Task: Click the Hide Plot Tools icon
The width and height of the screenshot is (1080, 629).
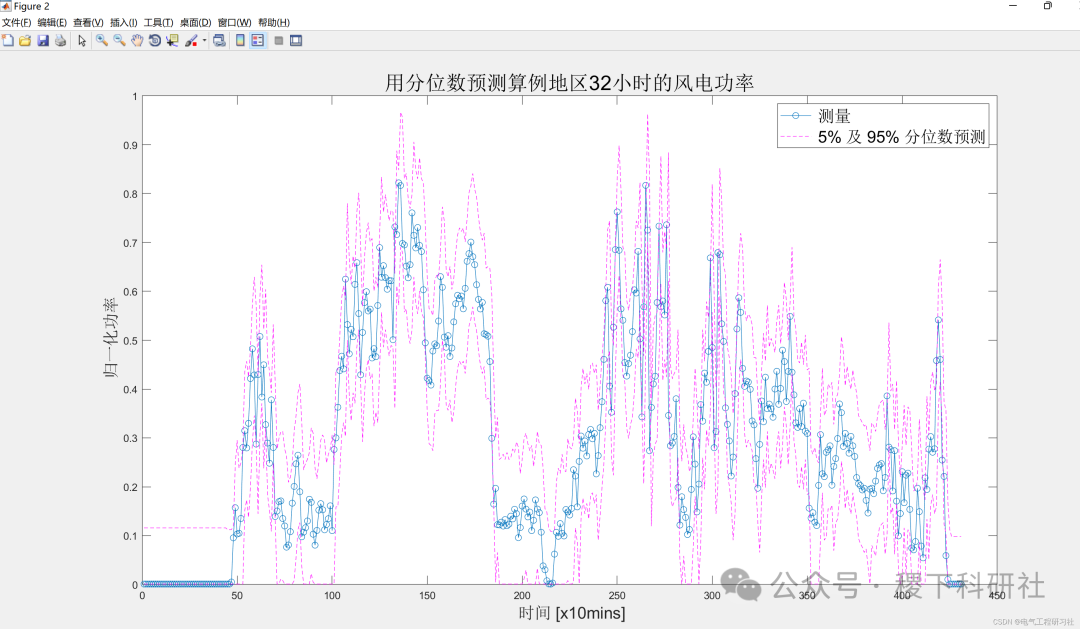Action: click(278, 41)
